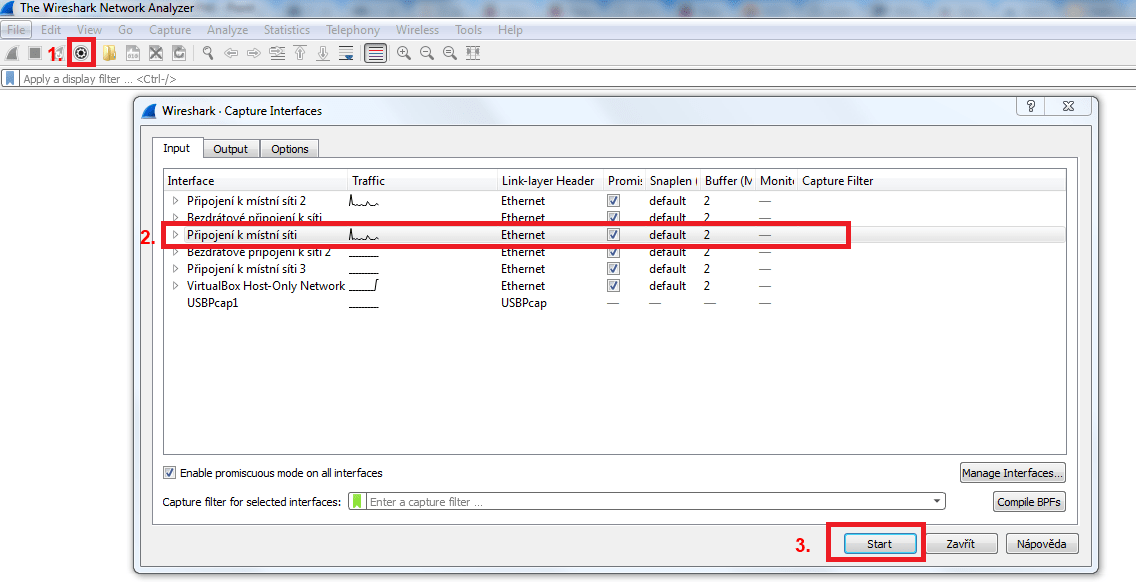The width and height of the screenshot is (1136, 582).
Task: Click the display filter bookmark icon
Action: pos(10,78)
